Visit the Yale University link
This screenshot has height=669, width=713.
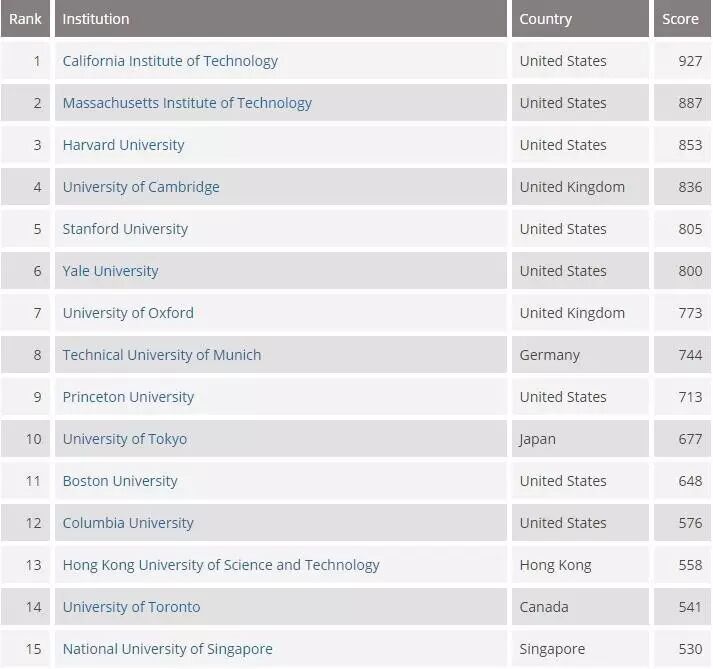[110, 271]
